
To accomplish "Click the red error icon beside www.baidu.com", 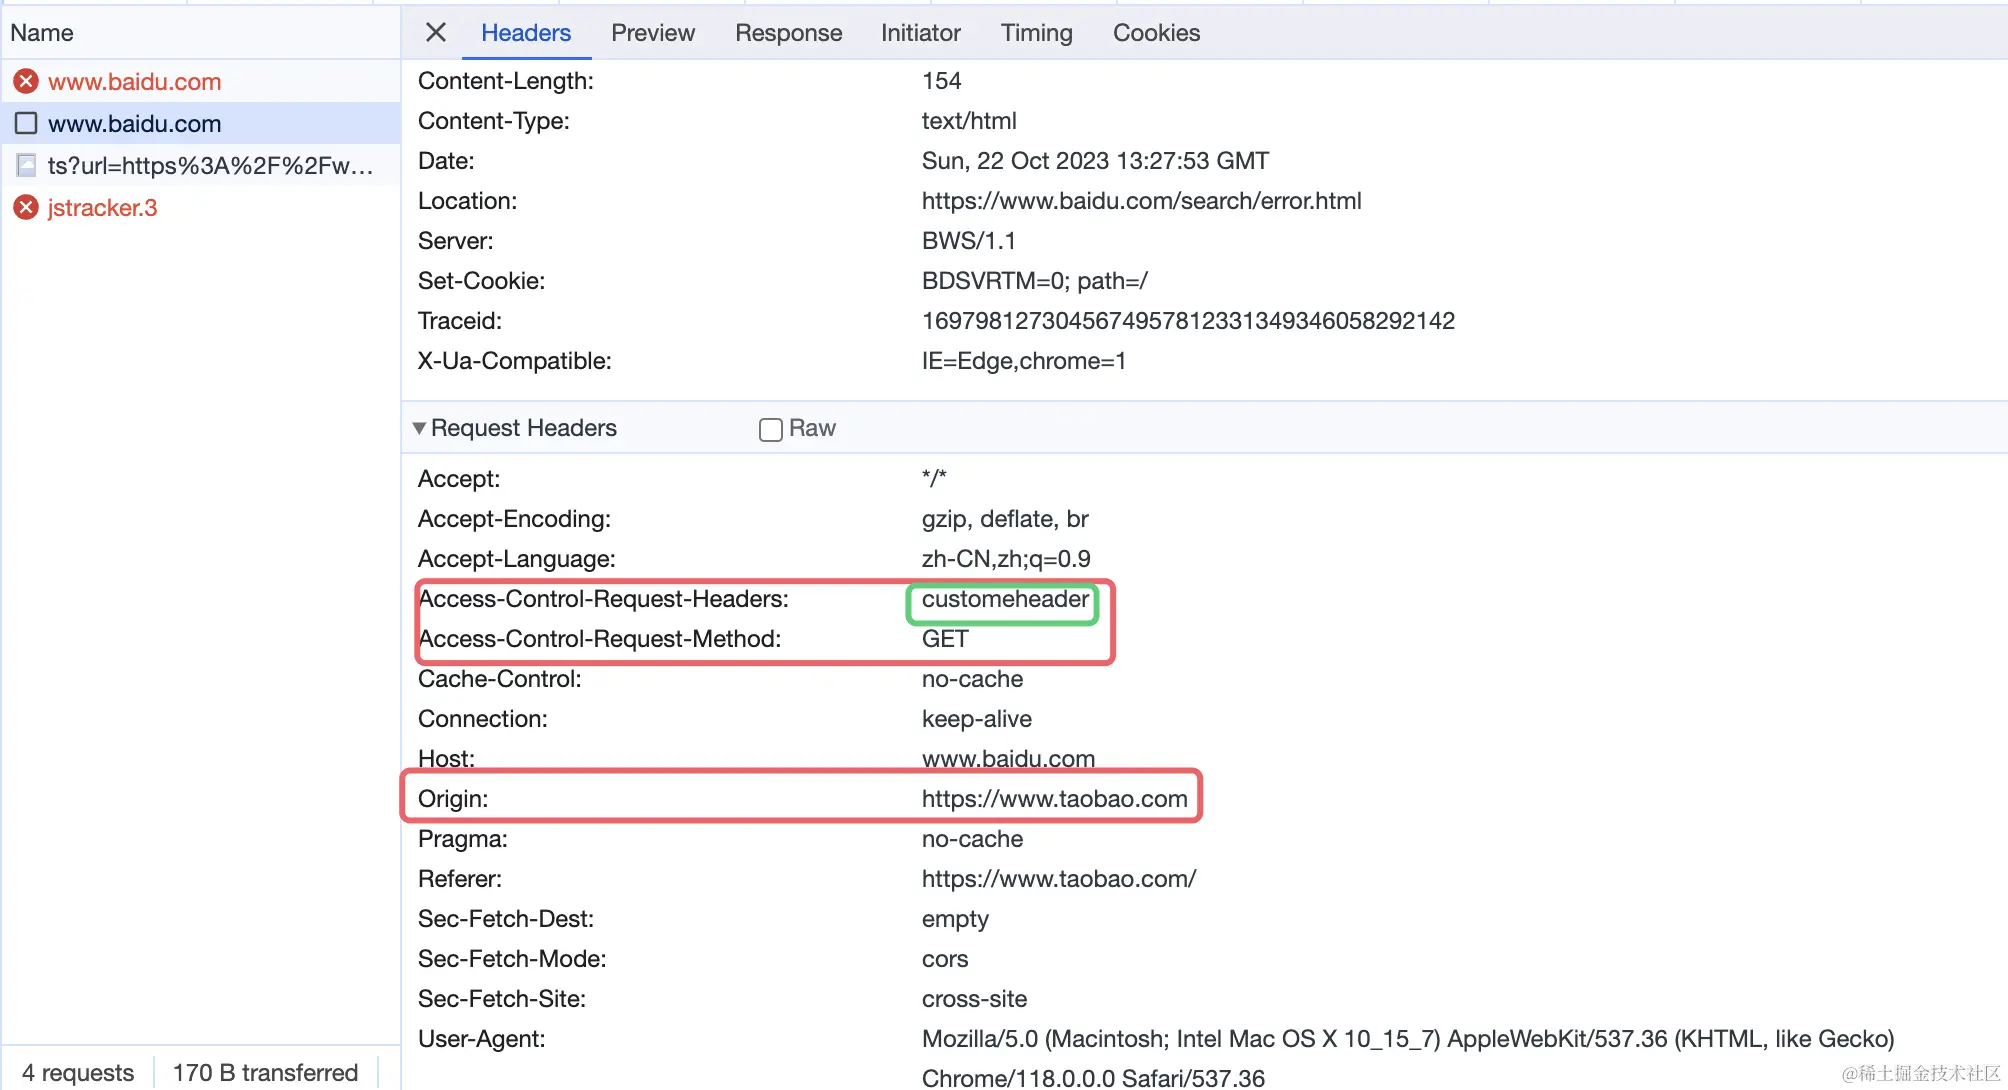I will point(26,81).
